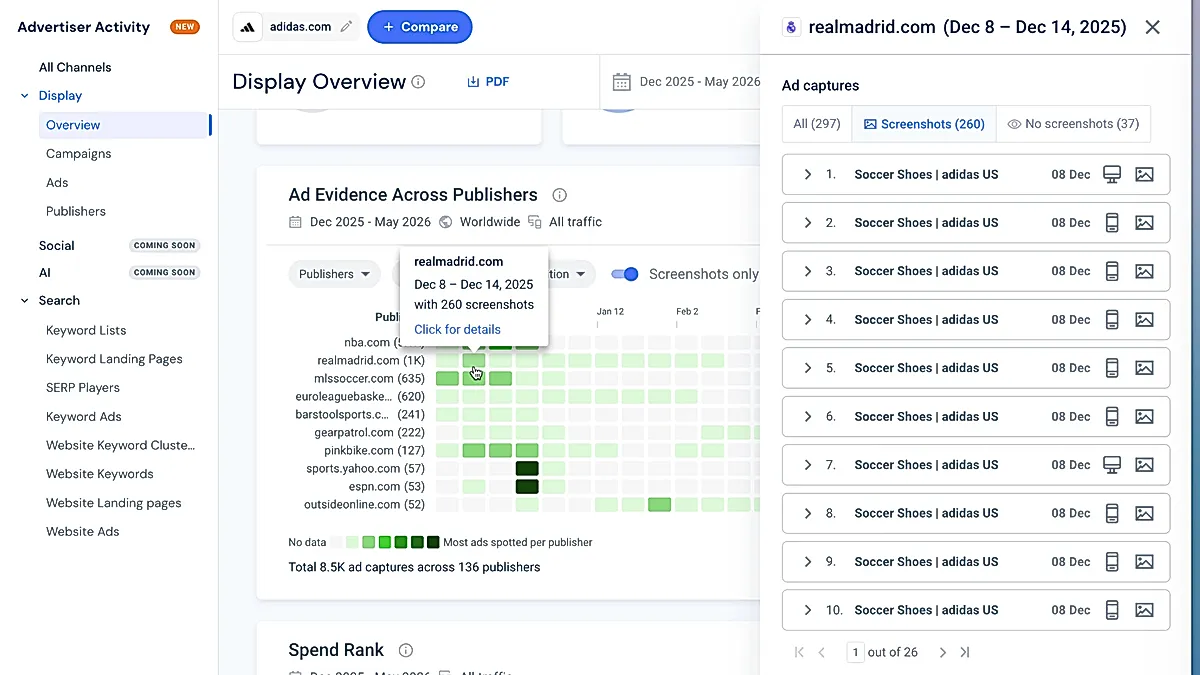This screenshot has height=675, width=1200.
Task: Open Campaigns in the sidebar
Action: (x=78, y=154)
